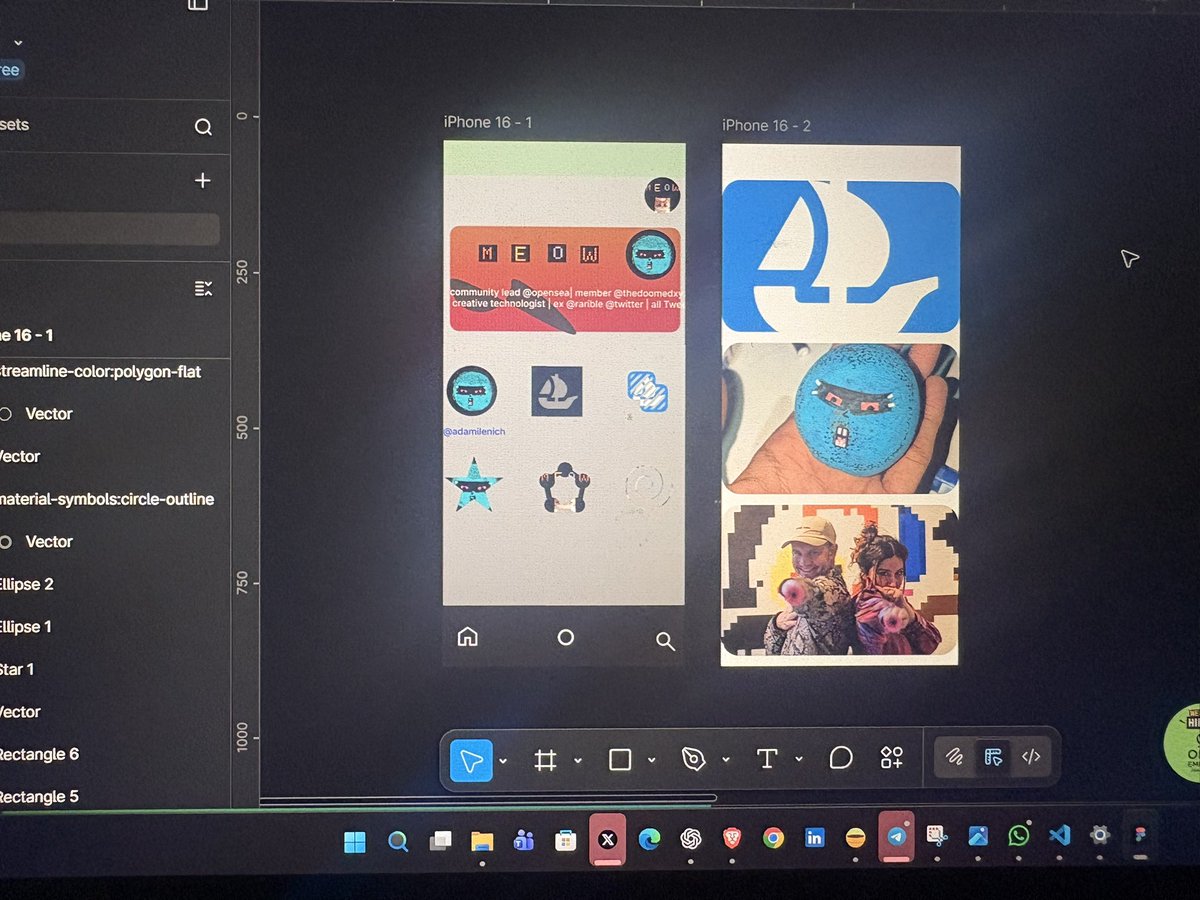Open X app in taskbar
The height and width of the screenshot is (900, 1200).
tap(607, 838)
